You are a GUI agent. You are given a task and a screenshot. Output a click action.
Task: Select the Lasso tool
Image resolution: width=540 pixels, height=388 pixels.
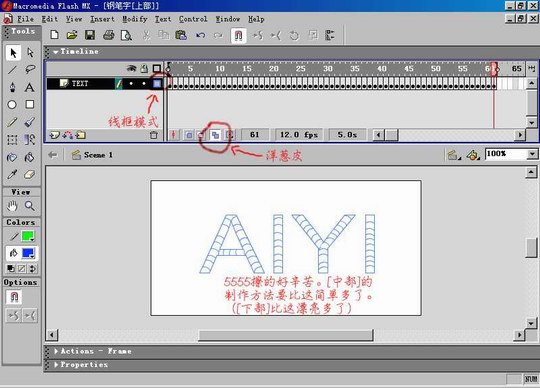coord(30,70)
